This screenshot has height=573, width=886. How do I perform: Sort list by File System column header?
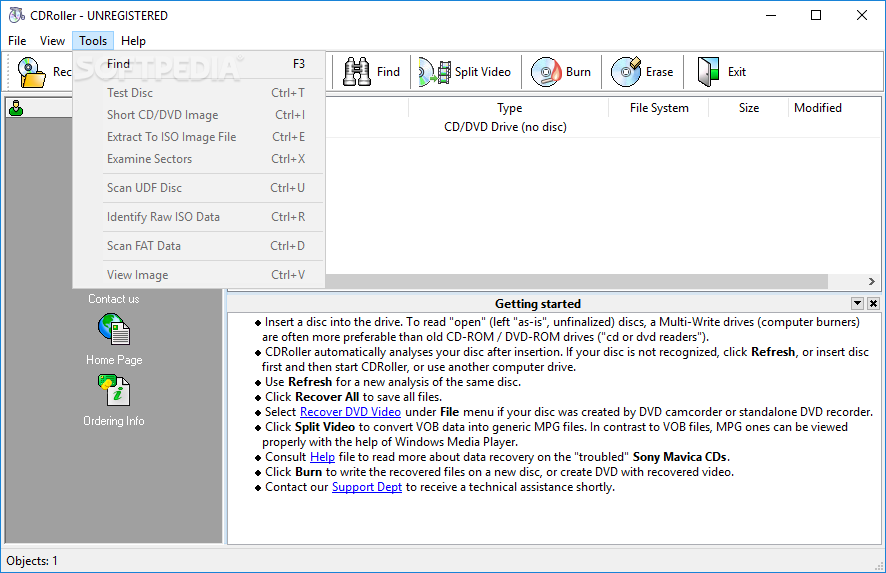[x=658, y=108]
